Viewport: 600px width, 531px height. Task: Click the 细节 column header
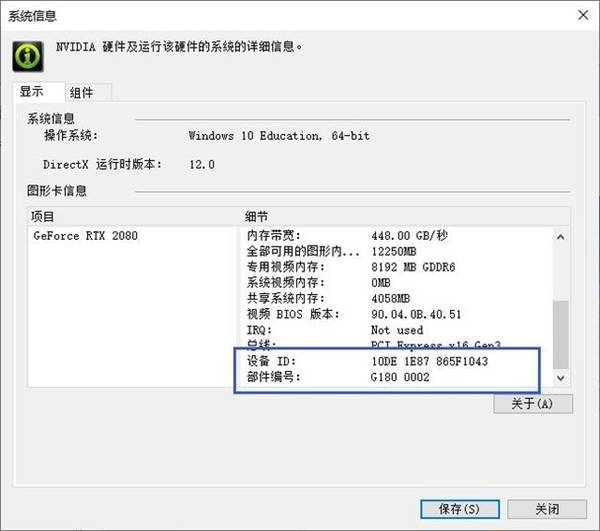pos(405,217)
